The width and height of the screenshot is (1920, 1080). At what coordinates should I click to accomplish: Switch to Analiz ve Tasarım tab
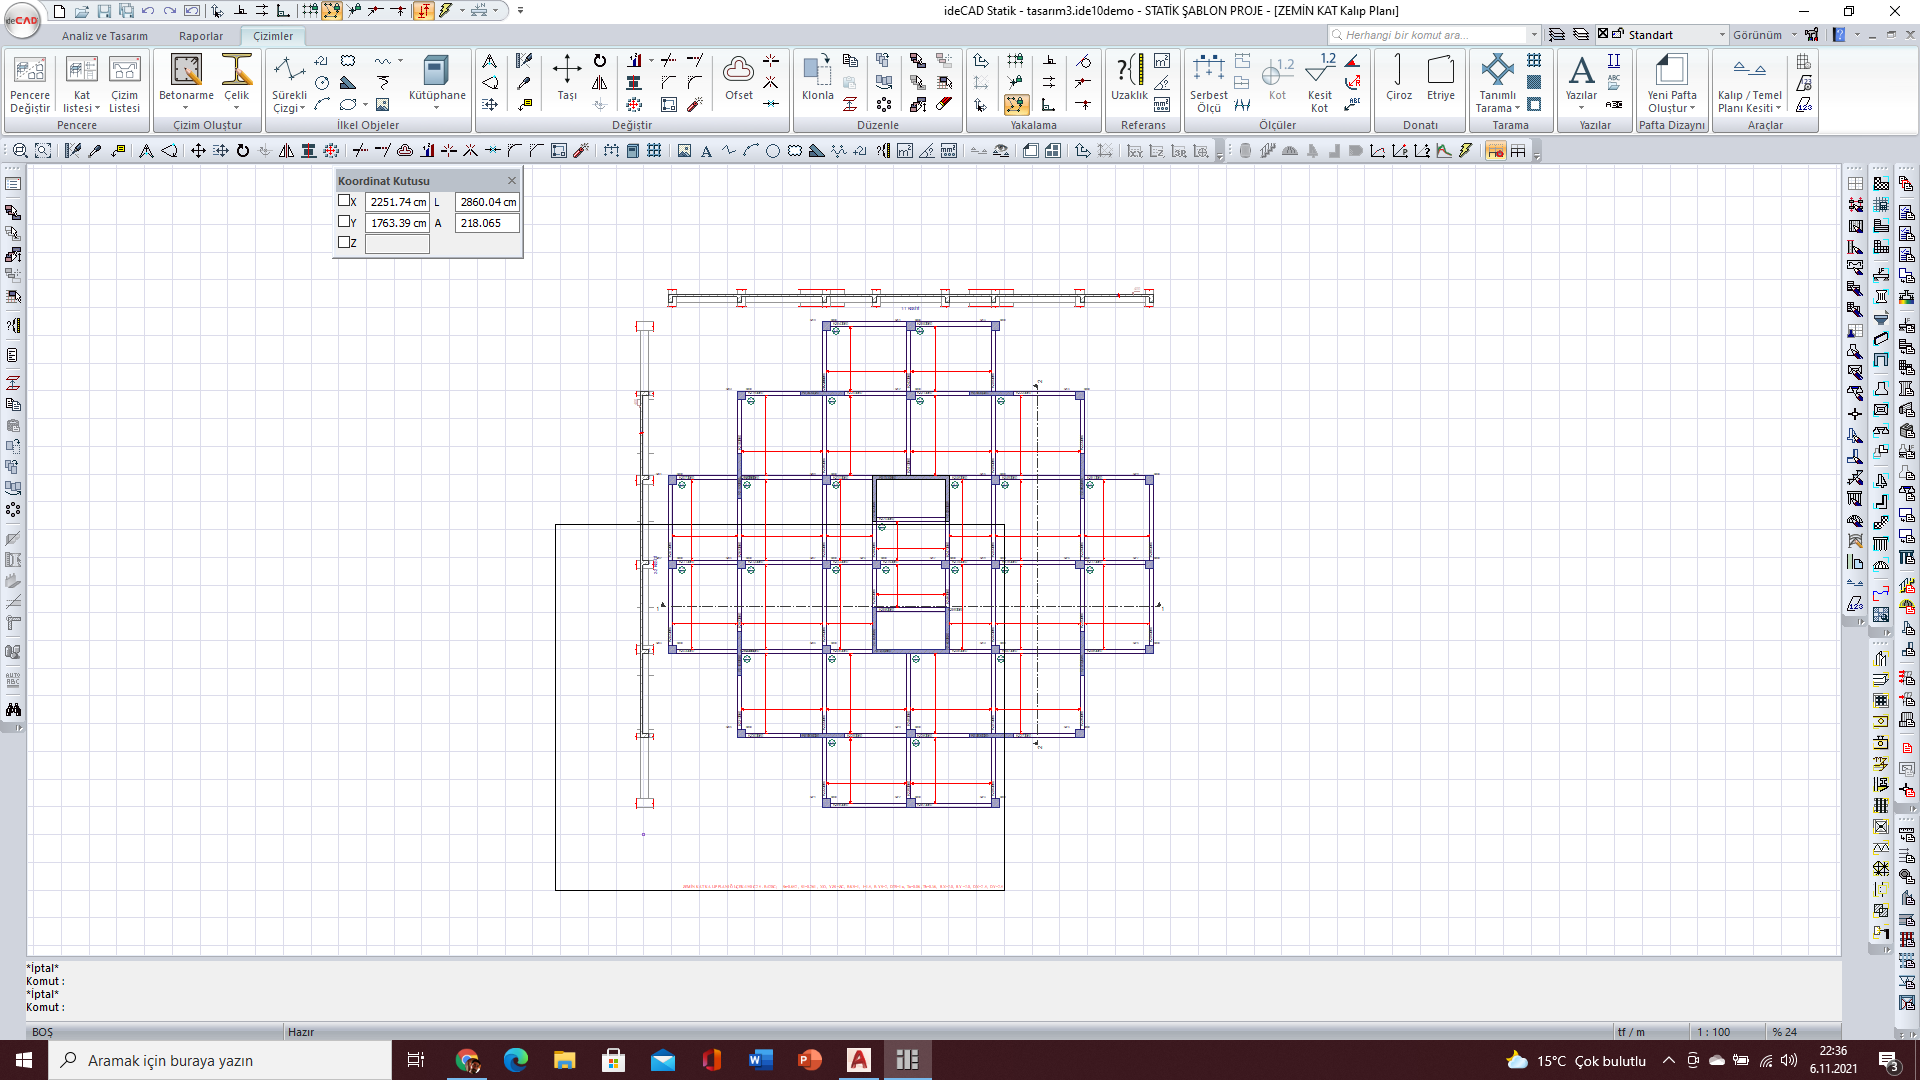pos(105,36)
